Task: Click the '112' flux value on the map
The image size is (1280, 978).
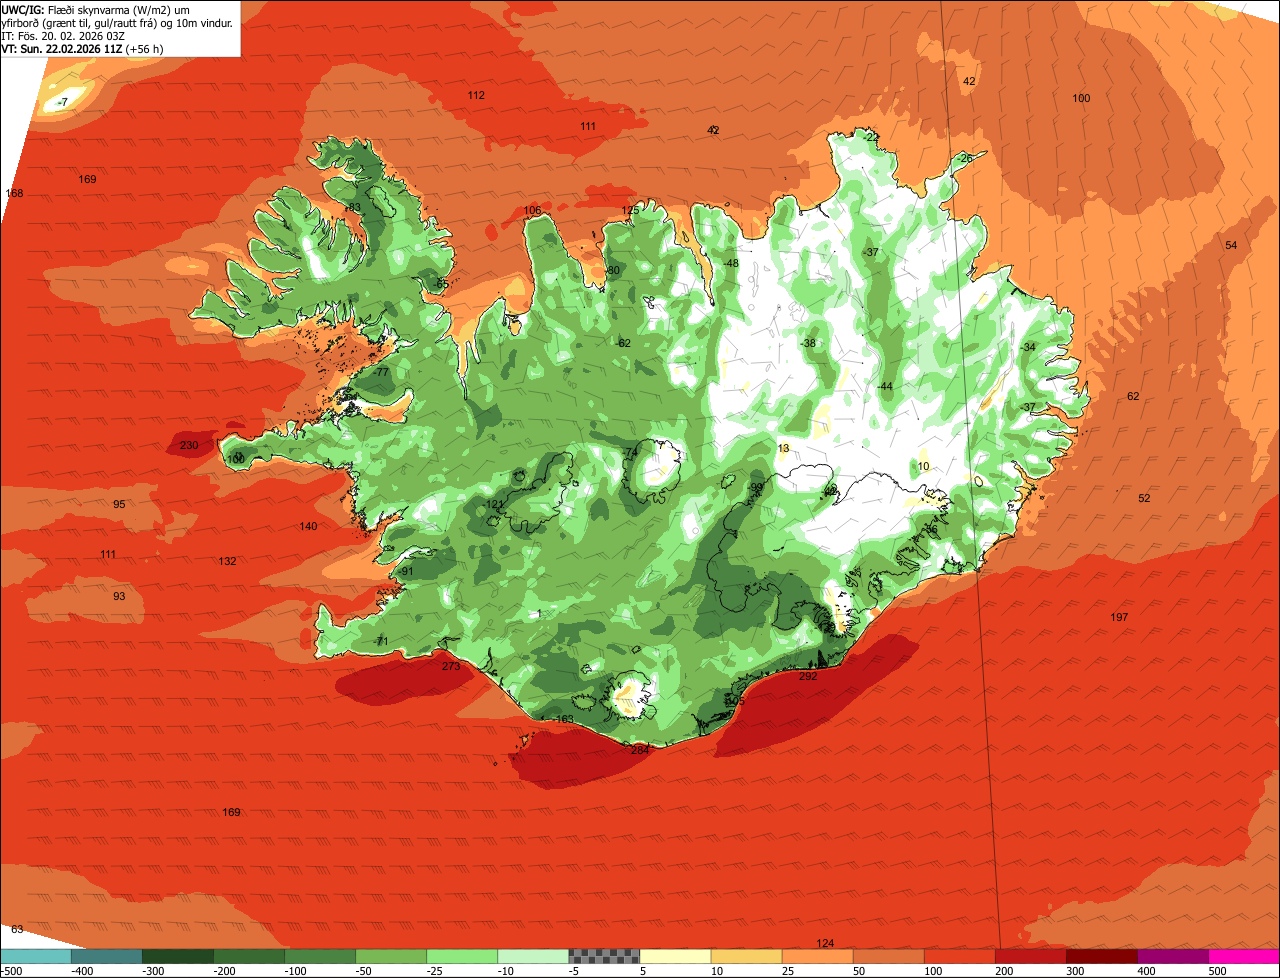Action: (x=476, y=95)
